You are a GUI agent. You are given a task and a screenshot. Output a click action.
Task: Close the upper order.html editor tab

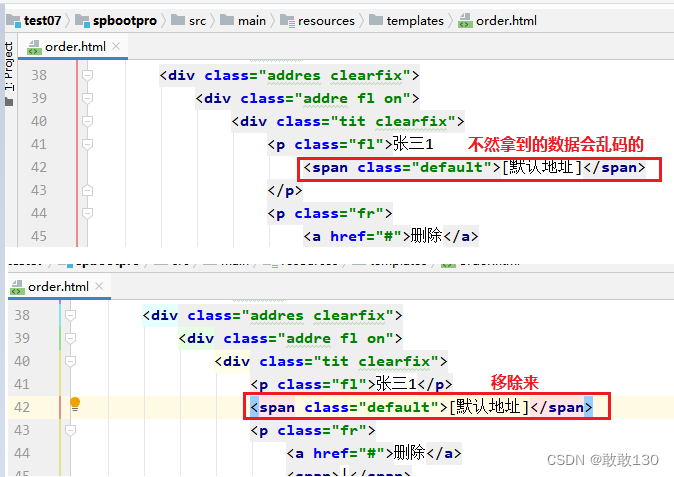coord(116,46)
